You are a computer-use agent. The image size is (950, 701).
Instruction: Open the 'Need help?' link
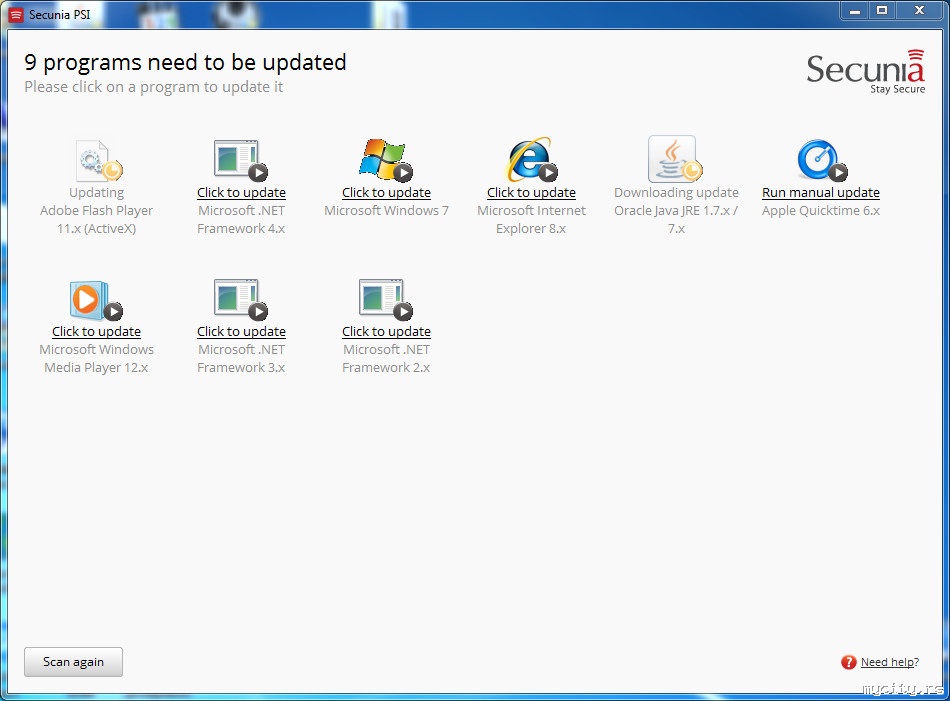(x=889, y=662)
